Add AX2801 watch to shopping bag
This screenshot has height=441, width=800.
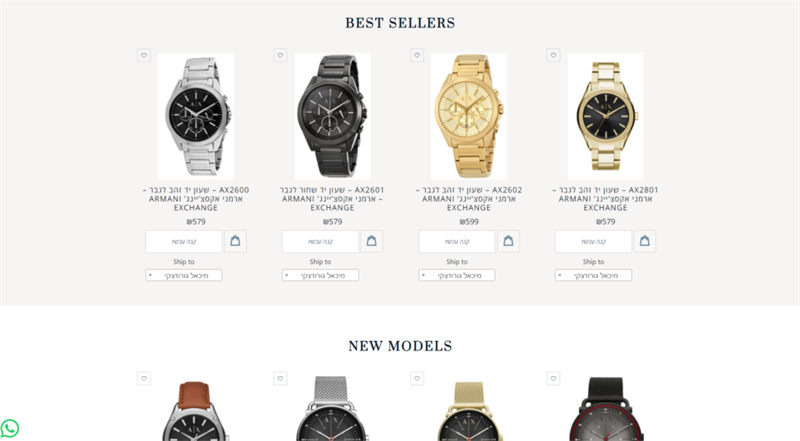(645, 241)
